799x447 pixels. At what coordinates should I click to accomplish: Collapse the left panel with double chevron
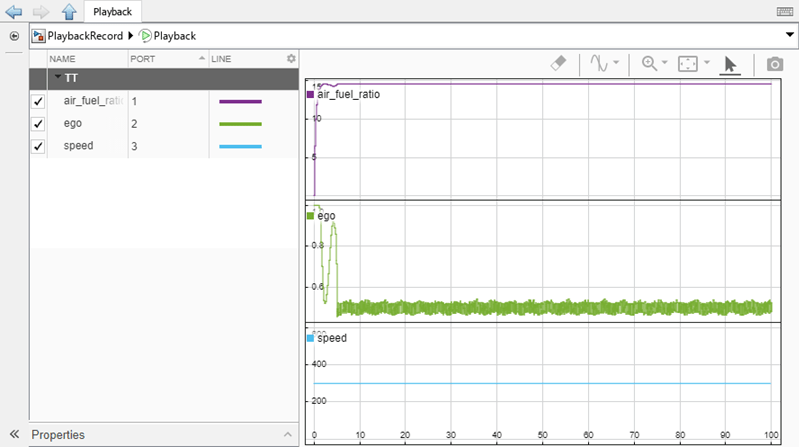(x=15, y=435)
